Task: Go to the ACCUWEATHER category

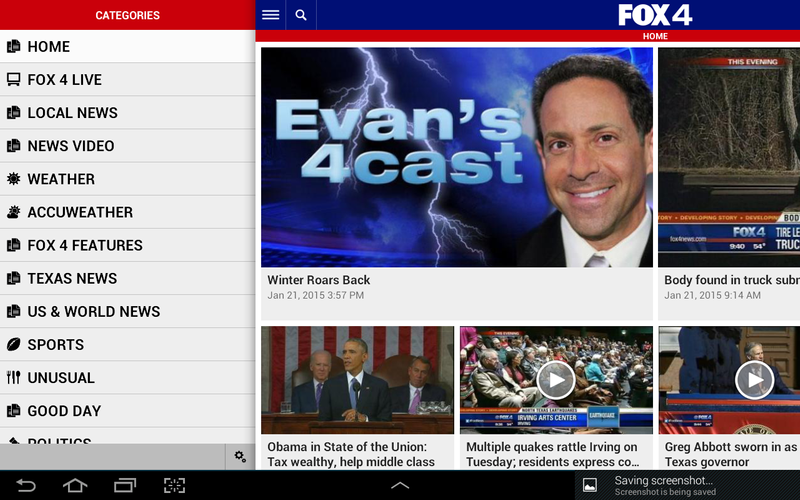Action: click(128, 212)
